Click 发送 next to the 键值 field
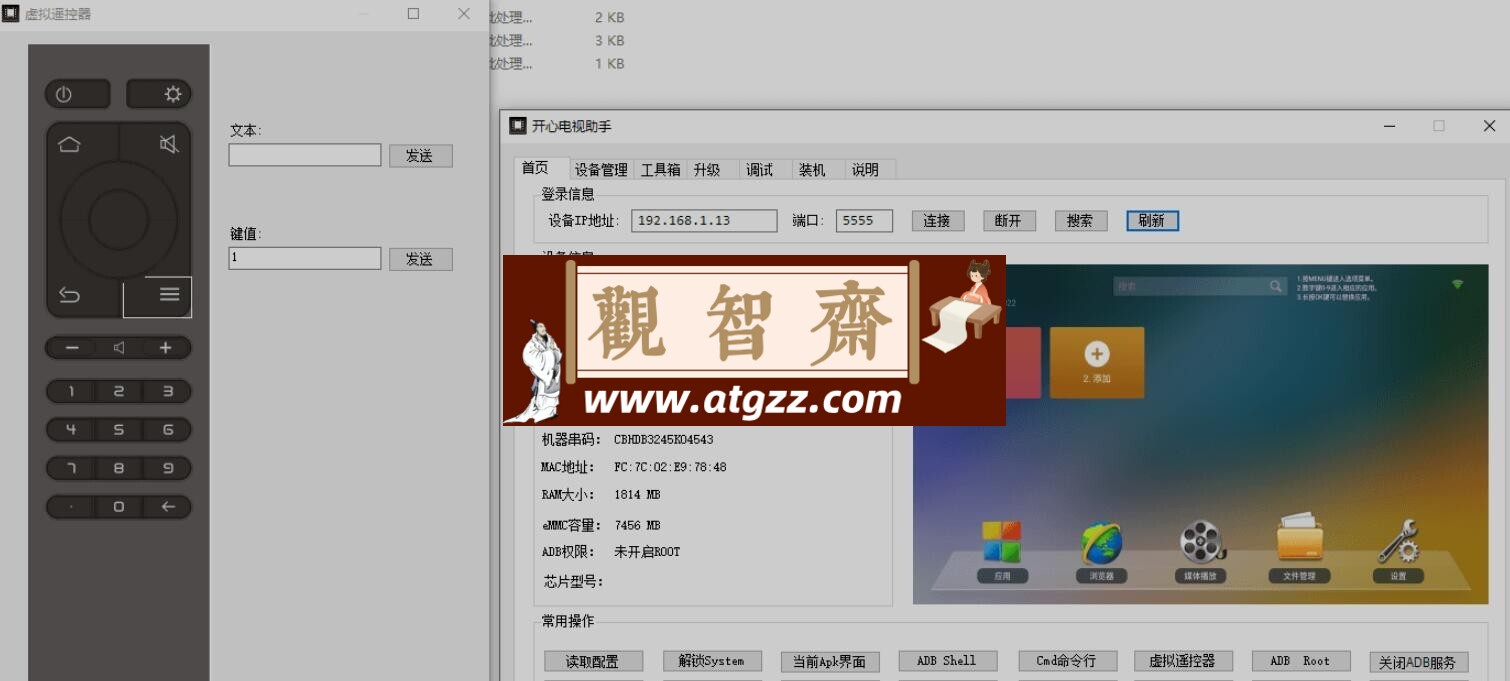This screenshot has width=1510, height=681. point(421,259)
